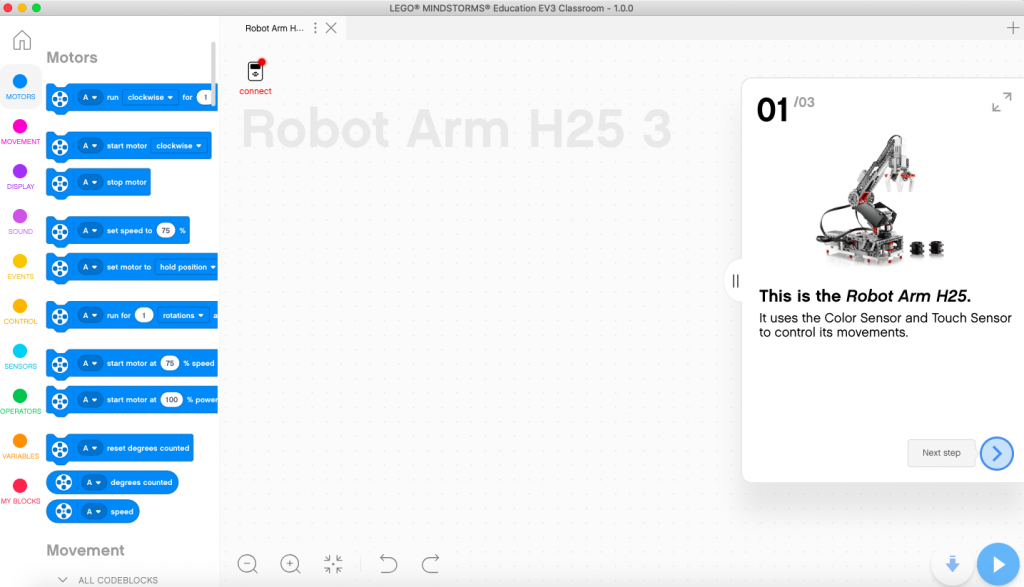Open the clockwise direction dropdown
Screen dimensions: 1024x587
150,98
